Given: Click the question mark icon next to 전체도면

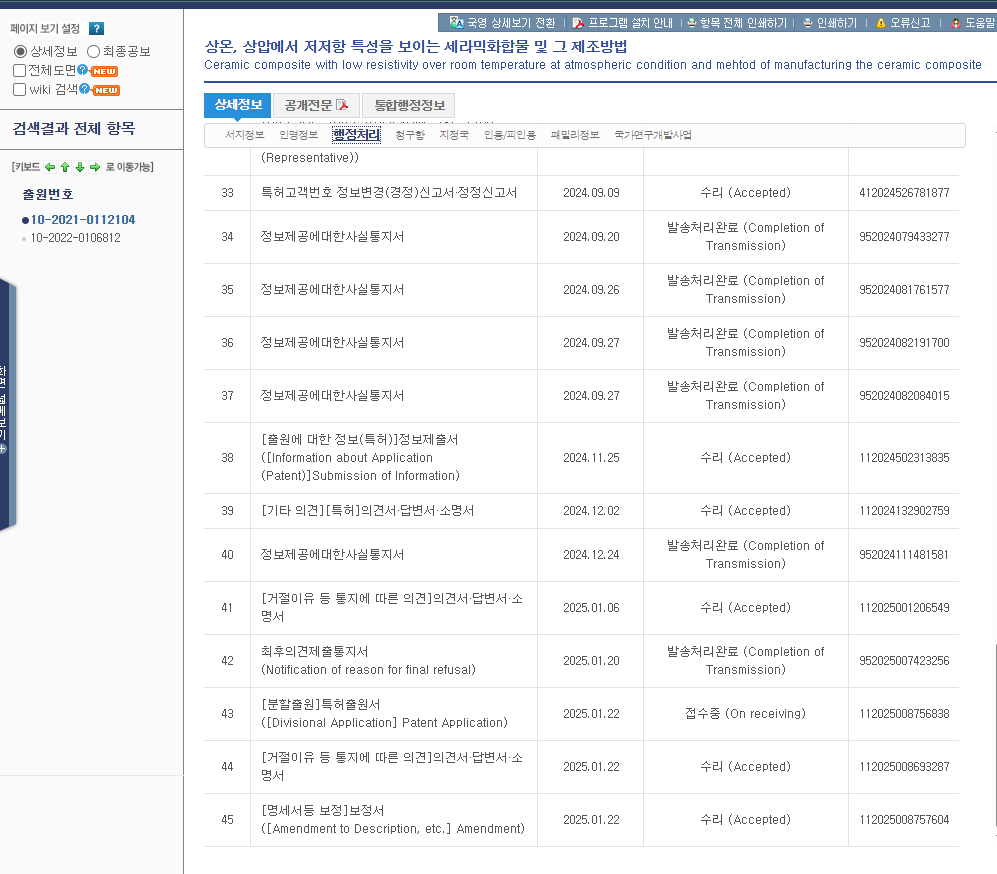Looking at the screenshot, I should 83,70.
